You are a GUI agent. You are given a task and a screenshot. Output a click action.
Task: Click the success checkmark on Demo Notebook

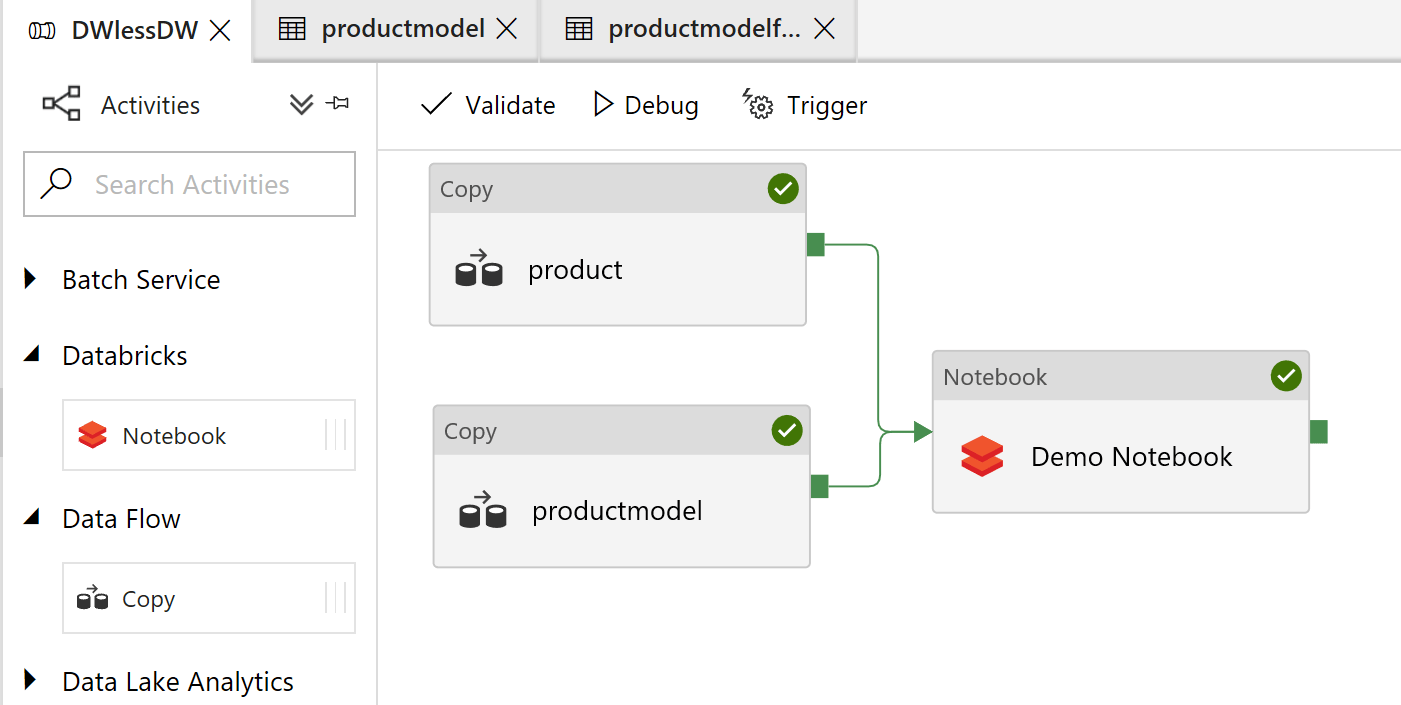[x=1286, y=376]
